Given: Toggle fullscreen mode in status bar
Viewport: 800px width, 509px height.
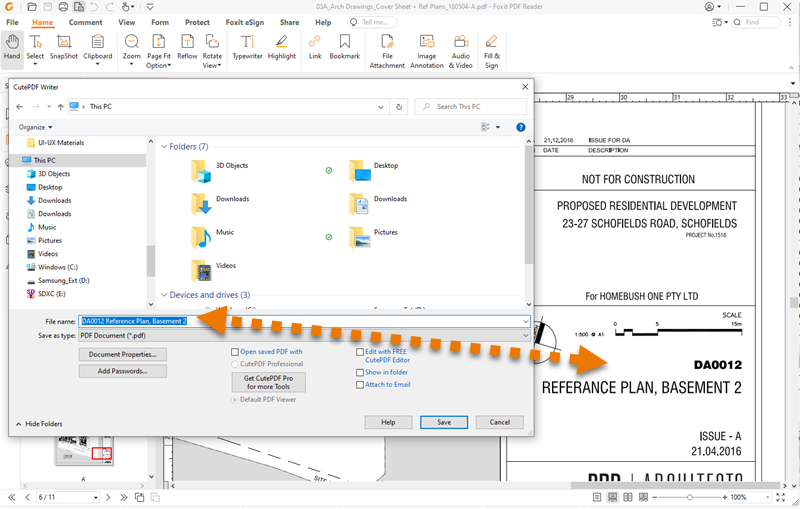Looking at the screenshot, I should (780, 497).
